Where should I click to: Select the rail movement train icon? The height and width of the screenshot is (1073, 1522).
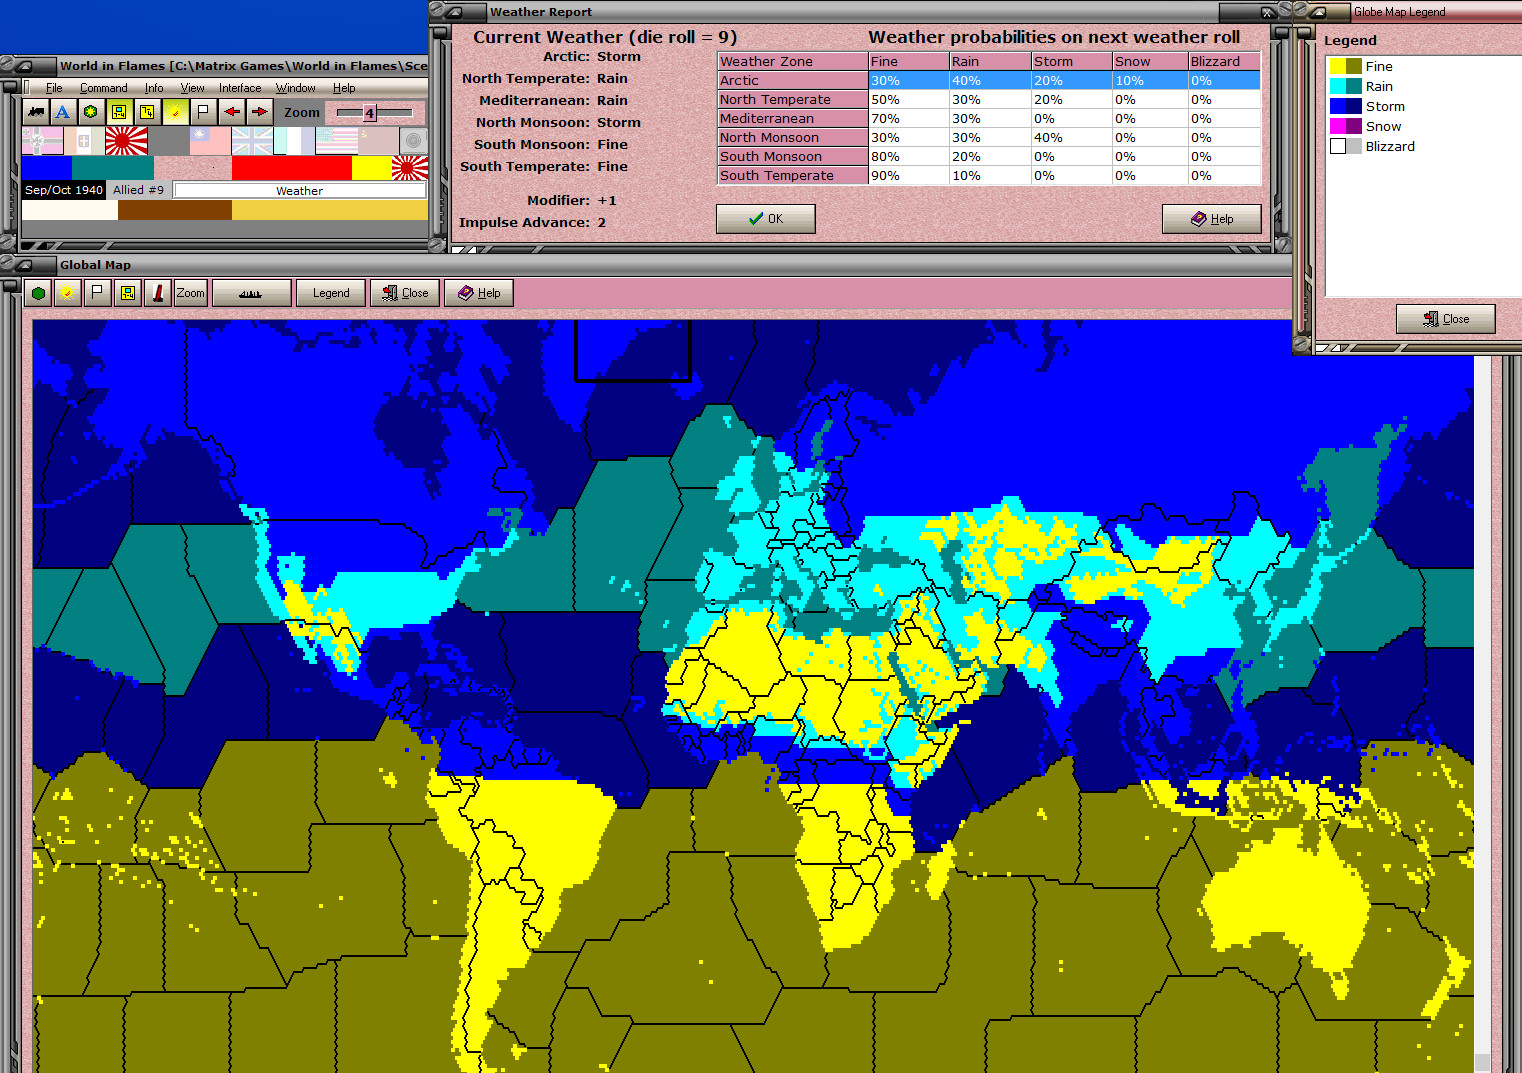click(x=35, y=112)
